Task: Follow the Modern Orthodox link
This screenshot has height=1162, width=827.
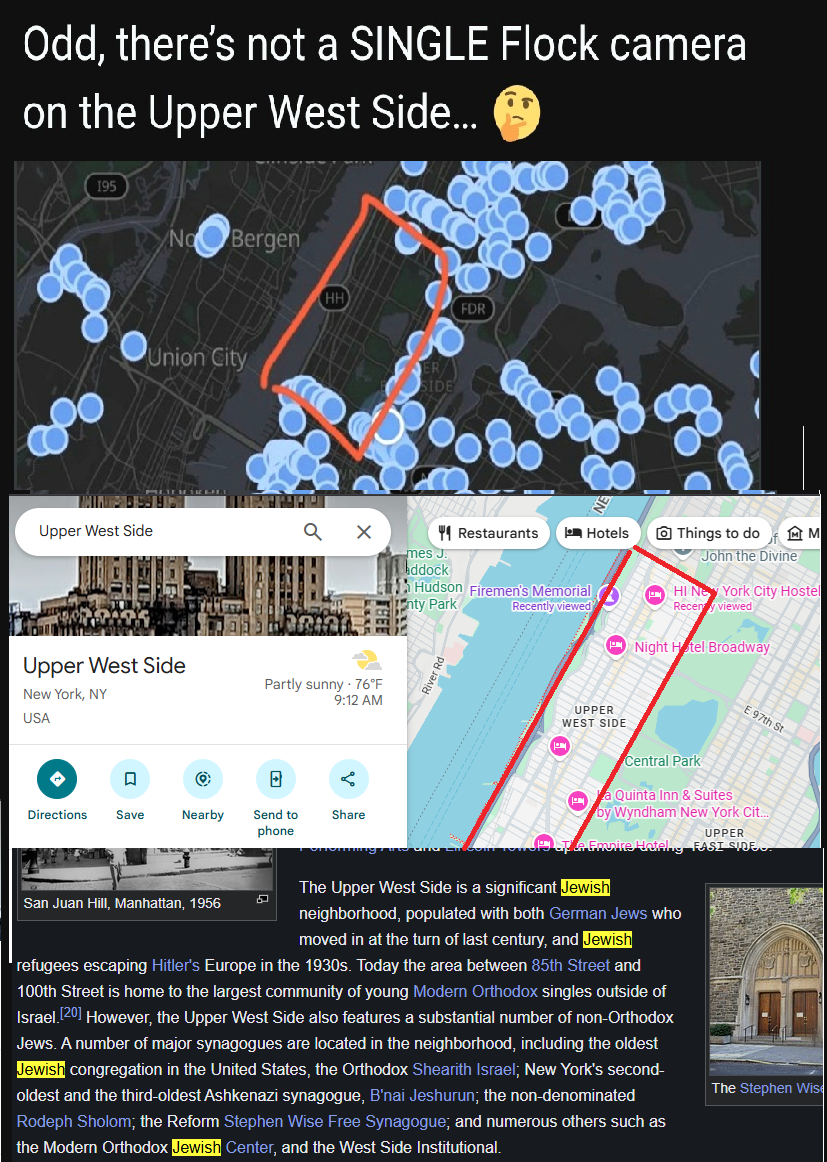Action: pos(475,991)
